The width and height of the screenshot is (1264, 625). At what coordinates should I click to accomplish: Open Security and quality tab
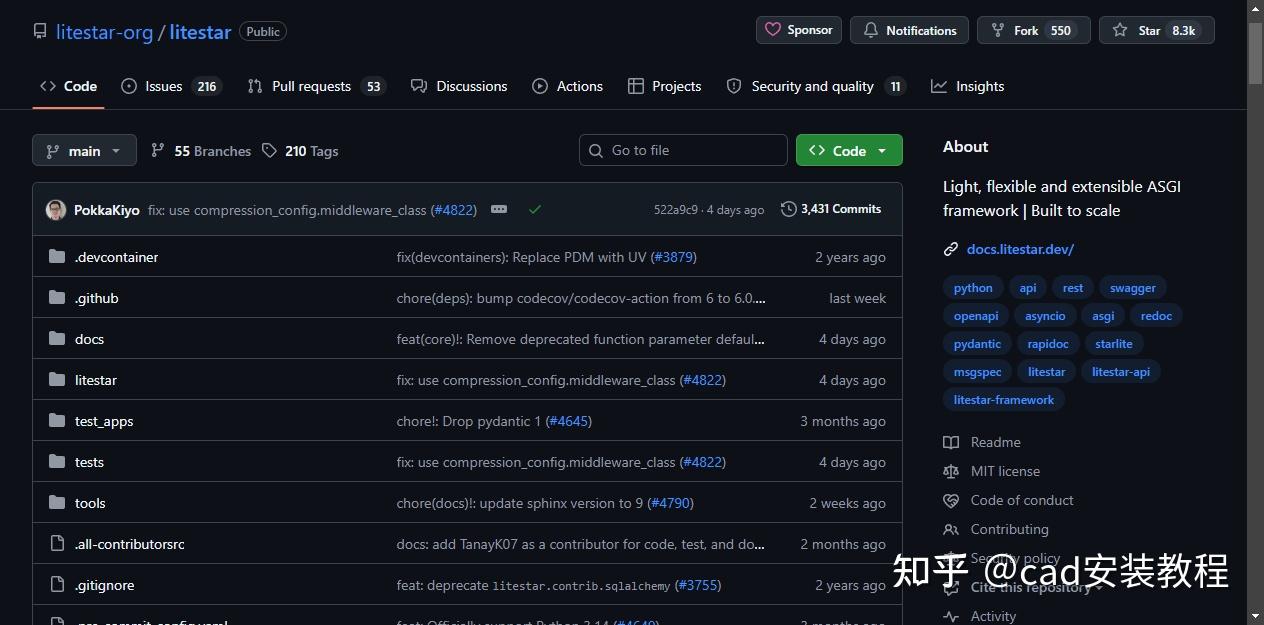click(x=816, y=86)
